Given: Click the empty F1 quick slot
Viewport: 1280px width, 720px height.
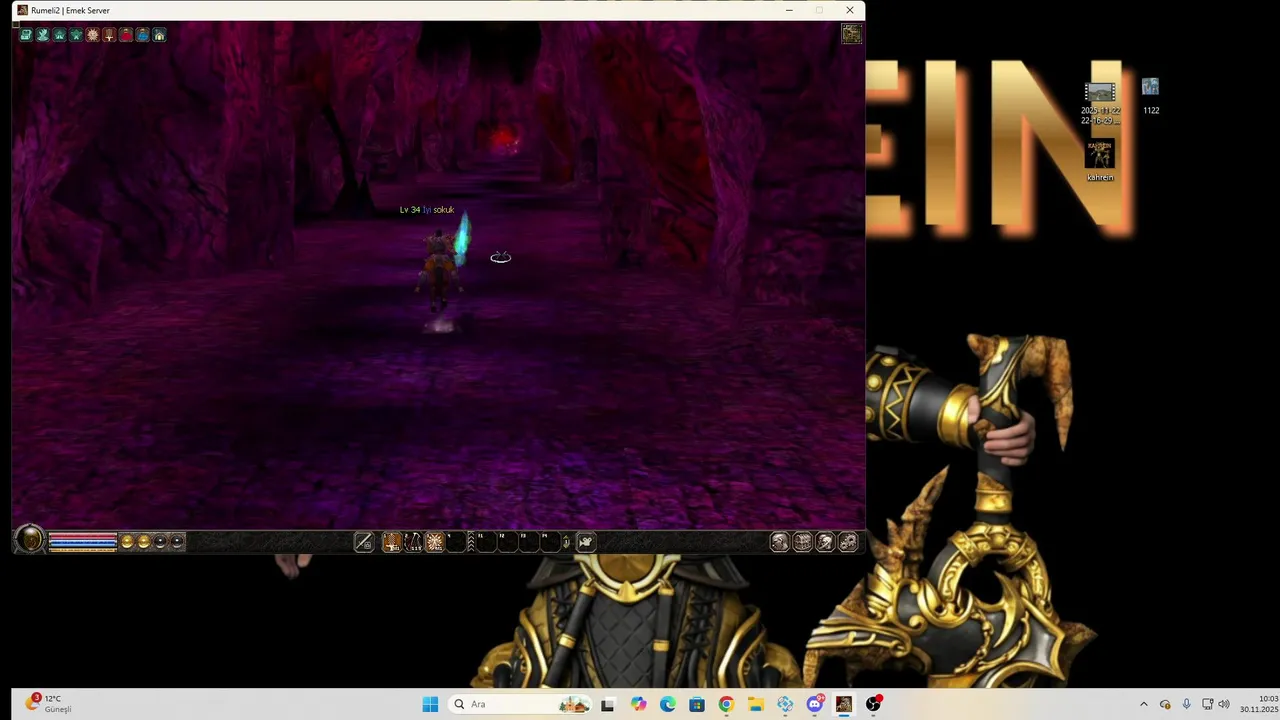Looking at the screenshot, I should pyautogui.click(x=486, y=542).
